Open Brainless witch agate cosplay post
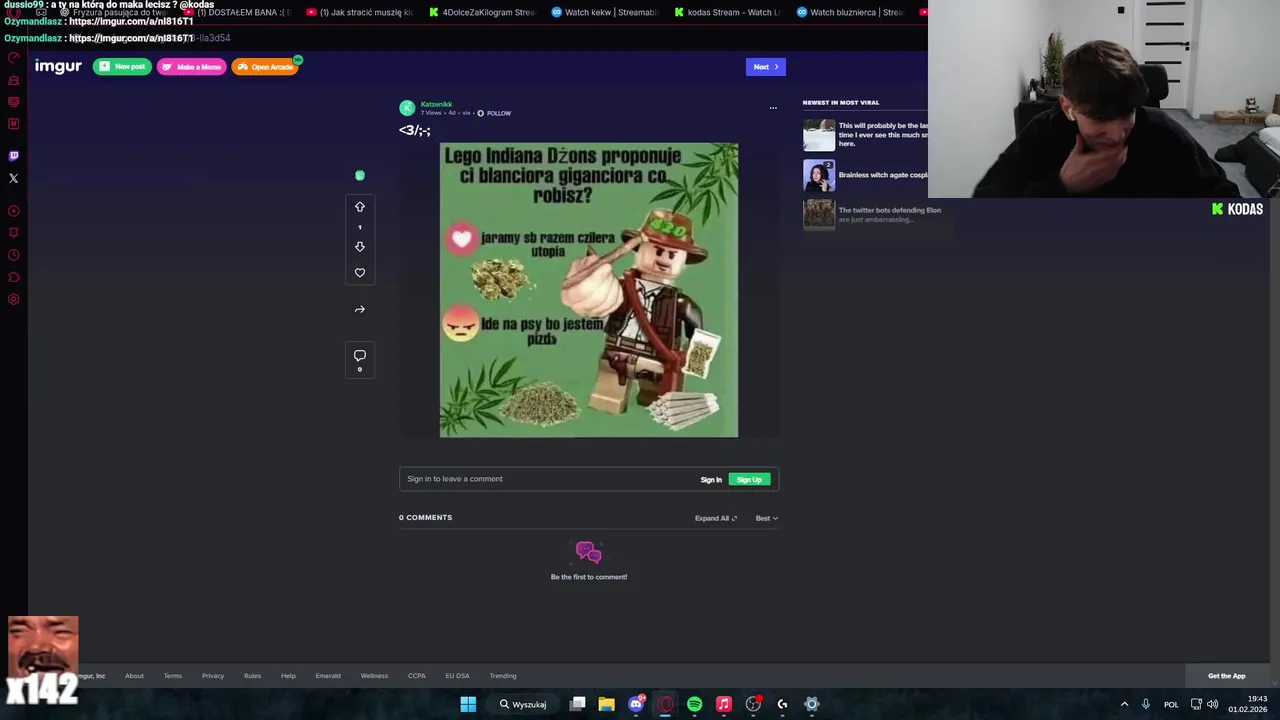This screenshot has width=1280, height=720. [865, 175]
